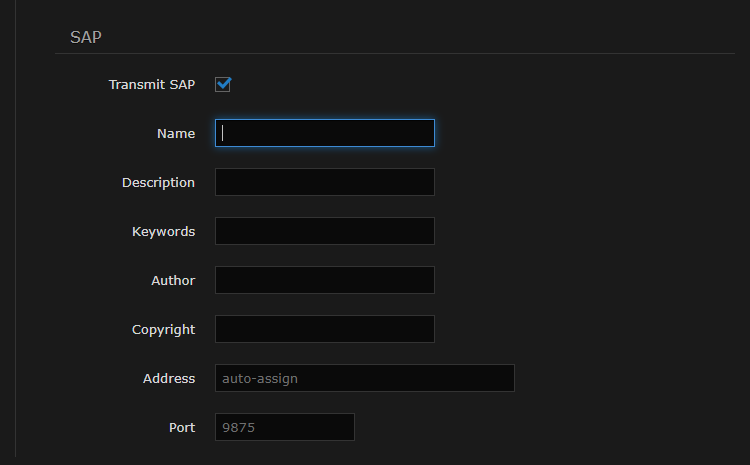Click the vertical panel border on left
This screenshot has height=465, width=750.
[16, 250]
